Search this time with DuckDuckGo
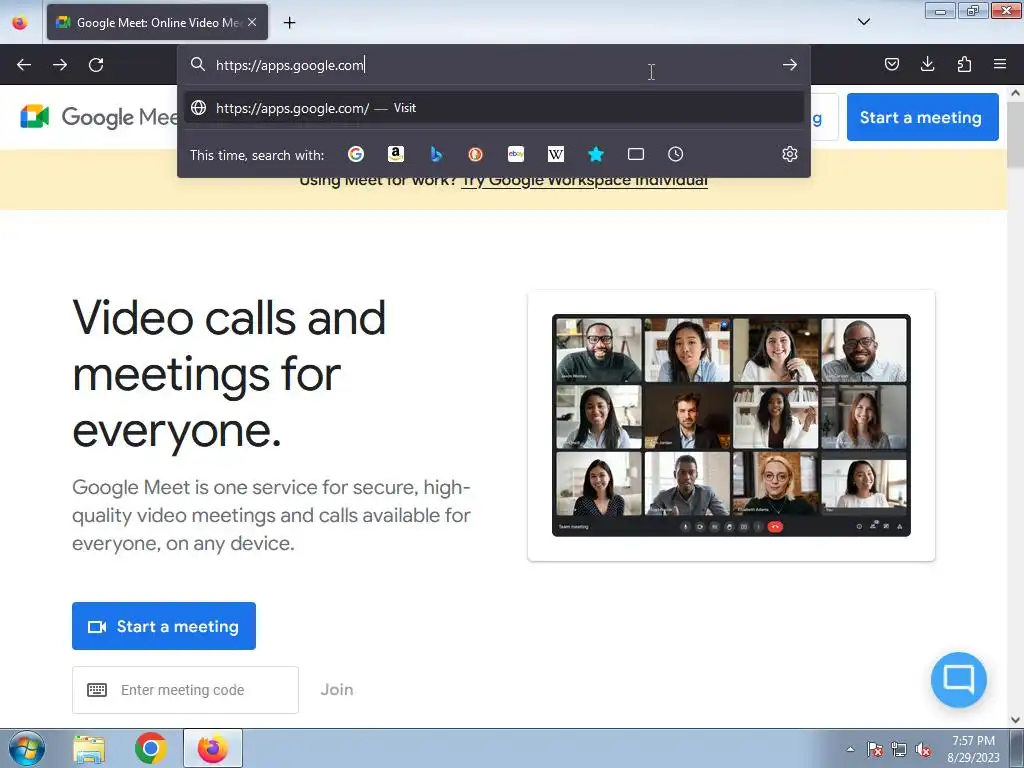 click(x=475, y=154)
